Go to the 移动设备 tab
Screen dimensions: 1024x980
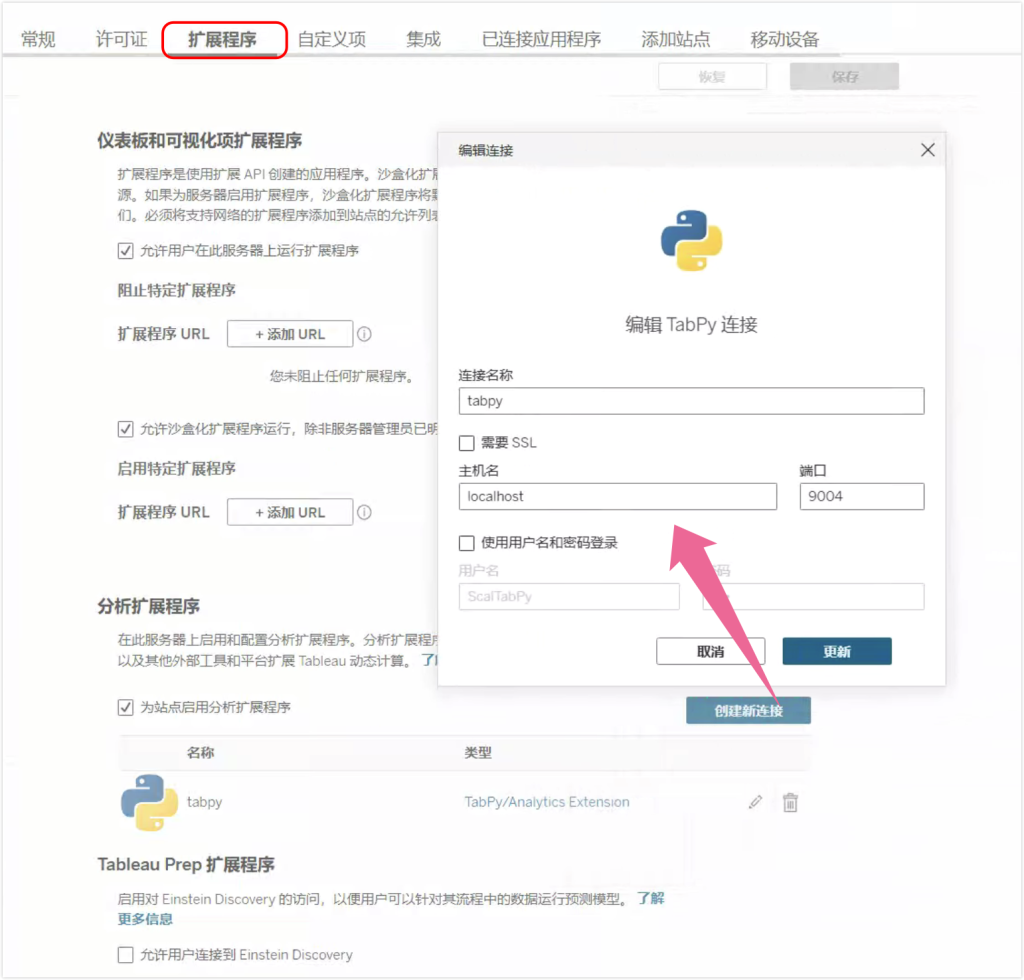tap(784, 40)
